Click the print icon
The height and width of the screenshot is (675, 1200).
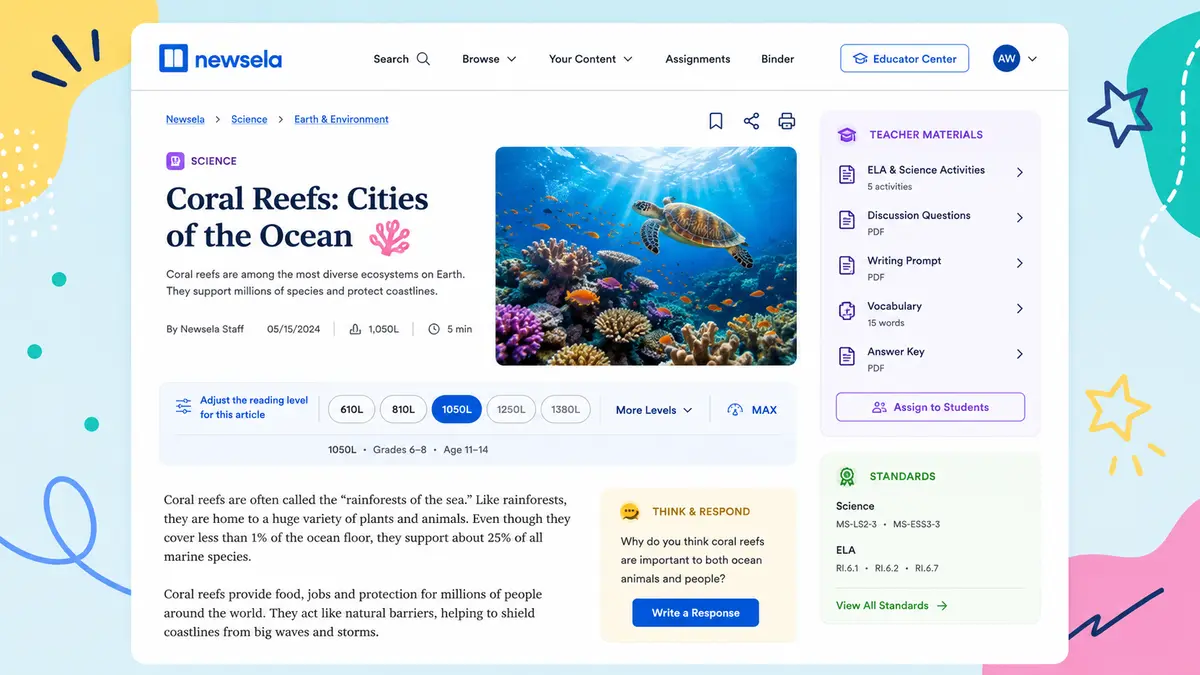(787, 121)
